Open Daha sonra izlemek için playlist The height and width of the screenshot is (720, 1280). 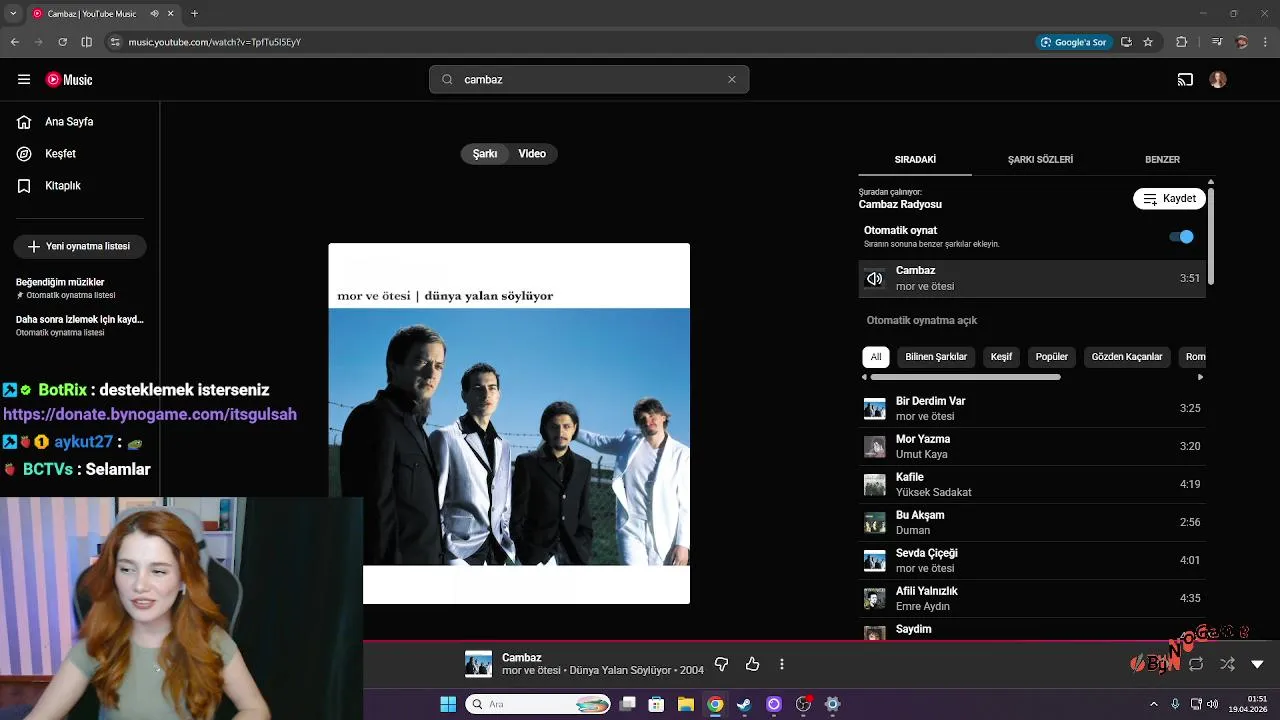[x=80, y=326]
